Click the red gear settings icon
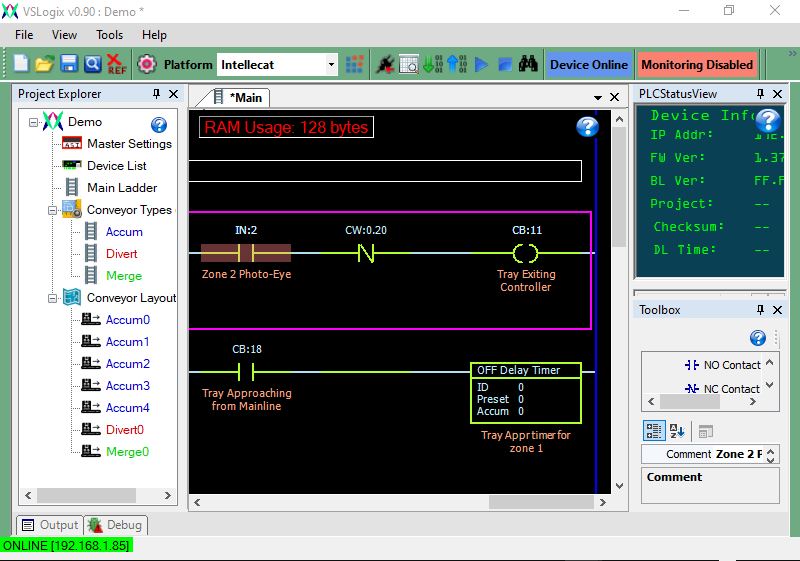The image size is (800, 561). click(147, 64)
